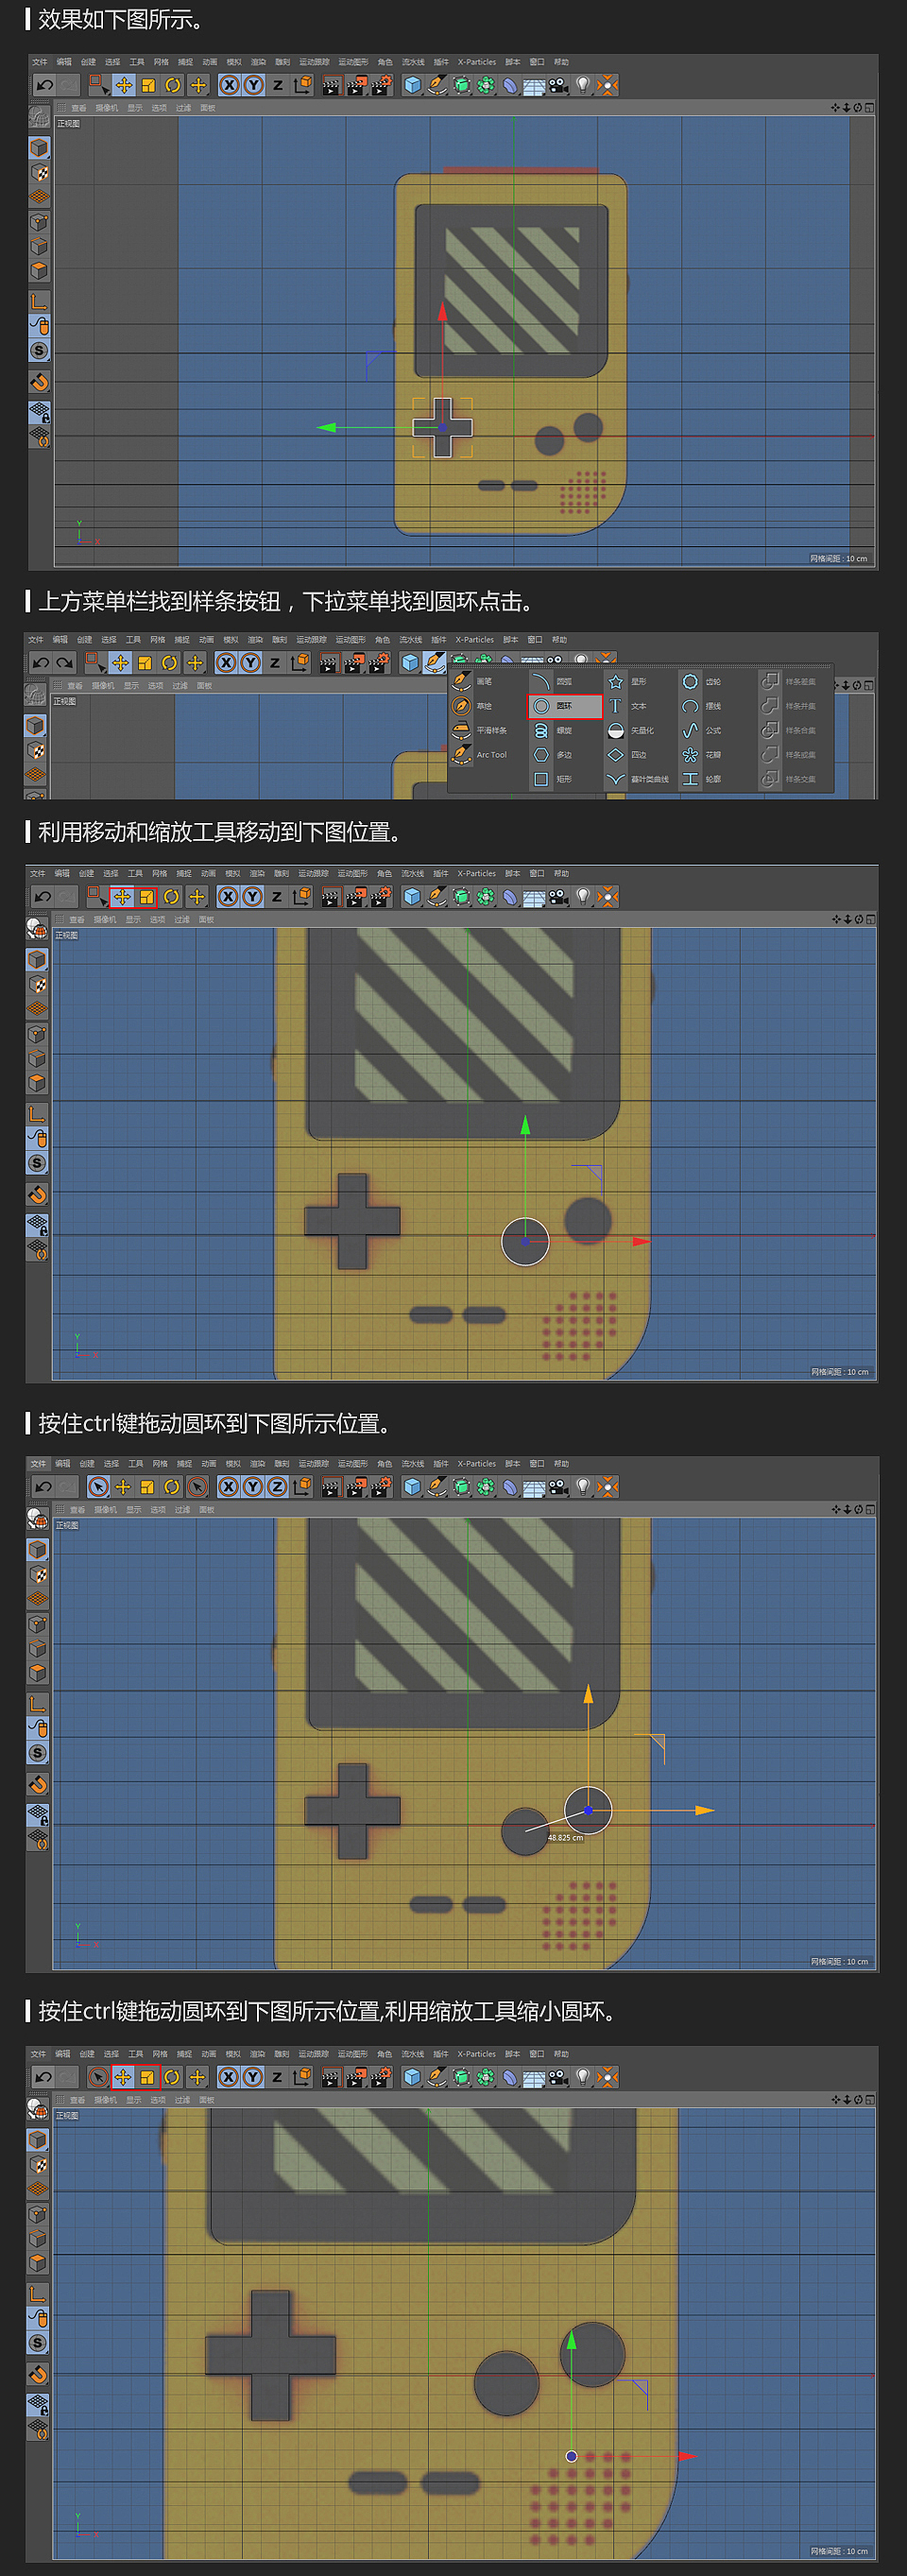Select Model mode in first screenshot's sidebar
The width and height of the screenshot is (907, 2576).
[39, 147]
